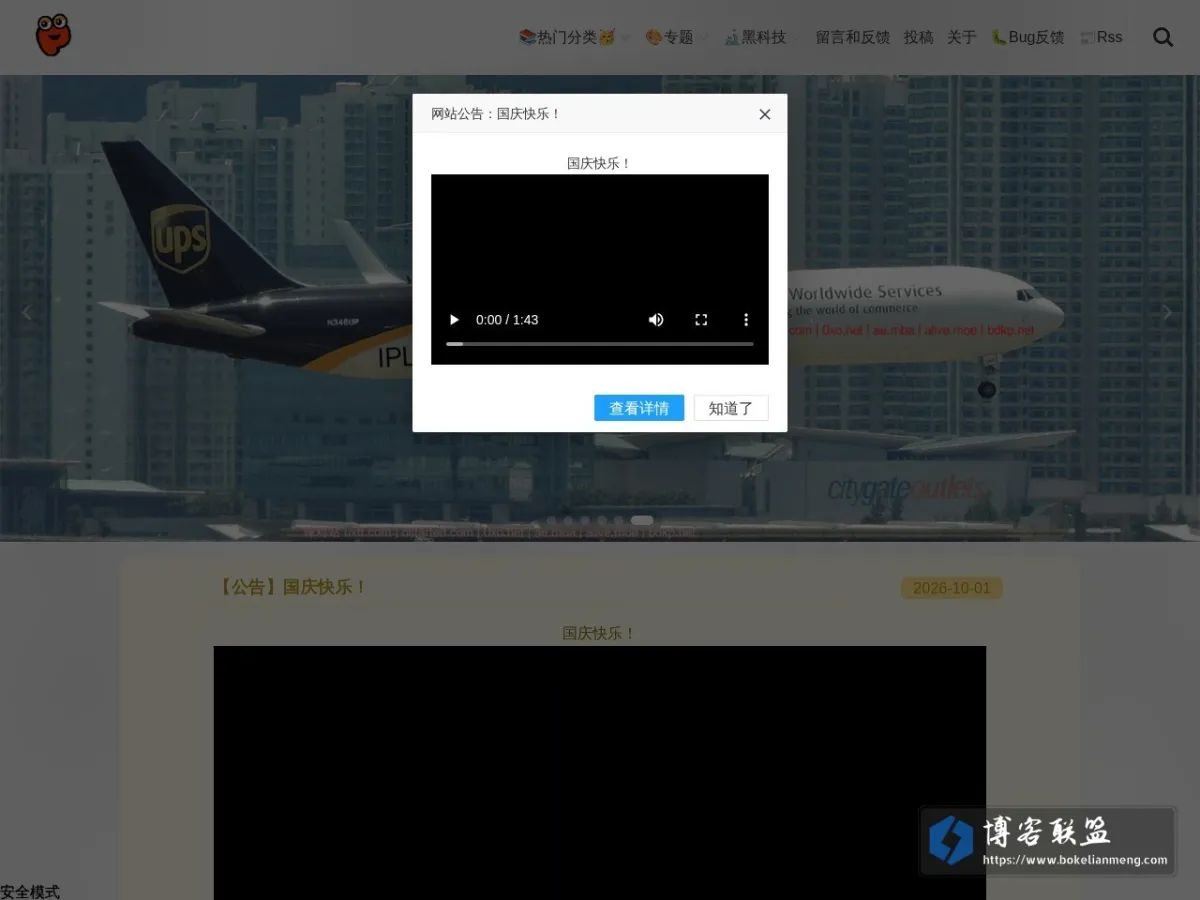
Task: Open the Bug反馈 menu link
Action: coord(1027,37)
